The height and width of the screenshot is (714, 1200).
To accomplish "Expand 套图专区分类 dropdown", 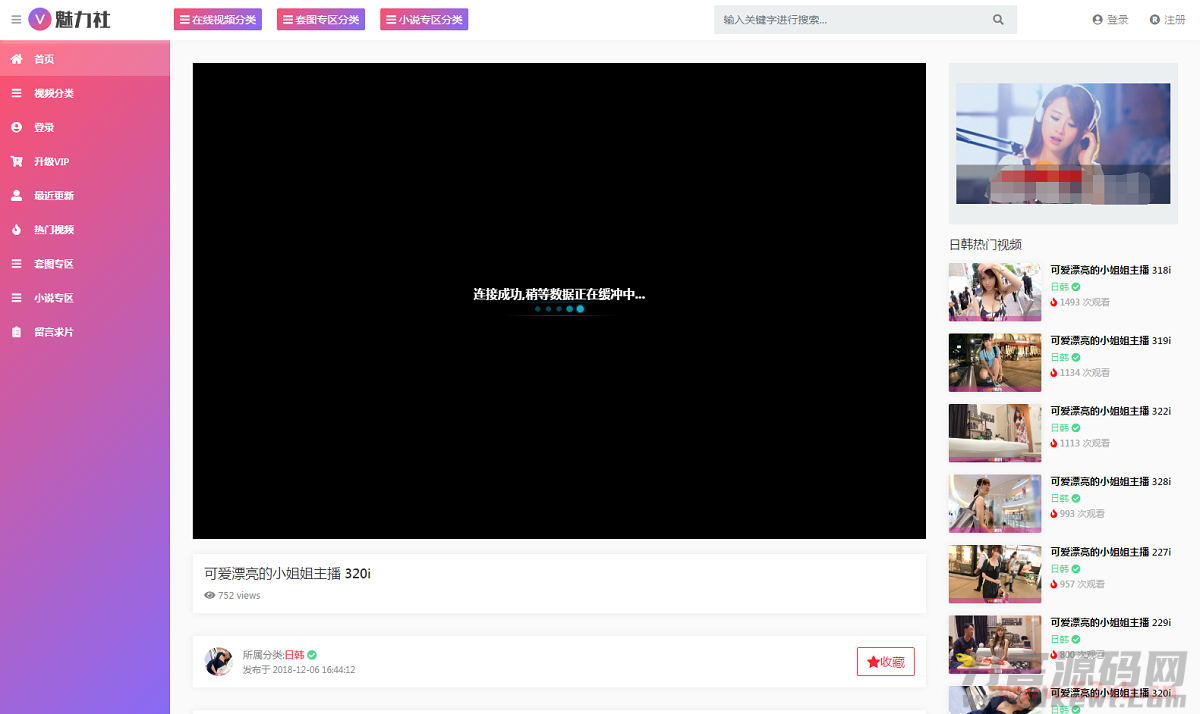I will (x=321, y=20).
